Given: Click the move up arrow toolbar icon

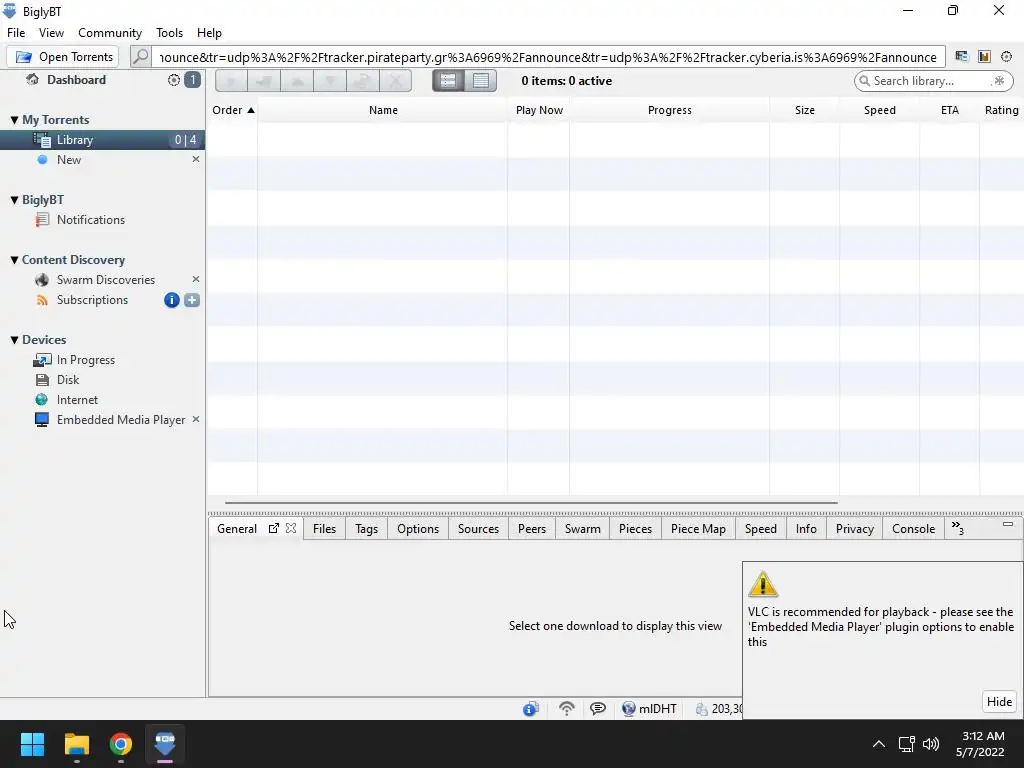Looking at the screenshot, I should (x=297, y=81).
